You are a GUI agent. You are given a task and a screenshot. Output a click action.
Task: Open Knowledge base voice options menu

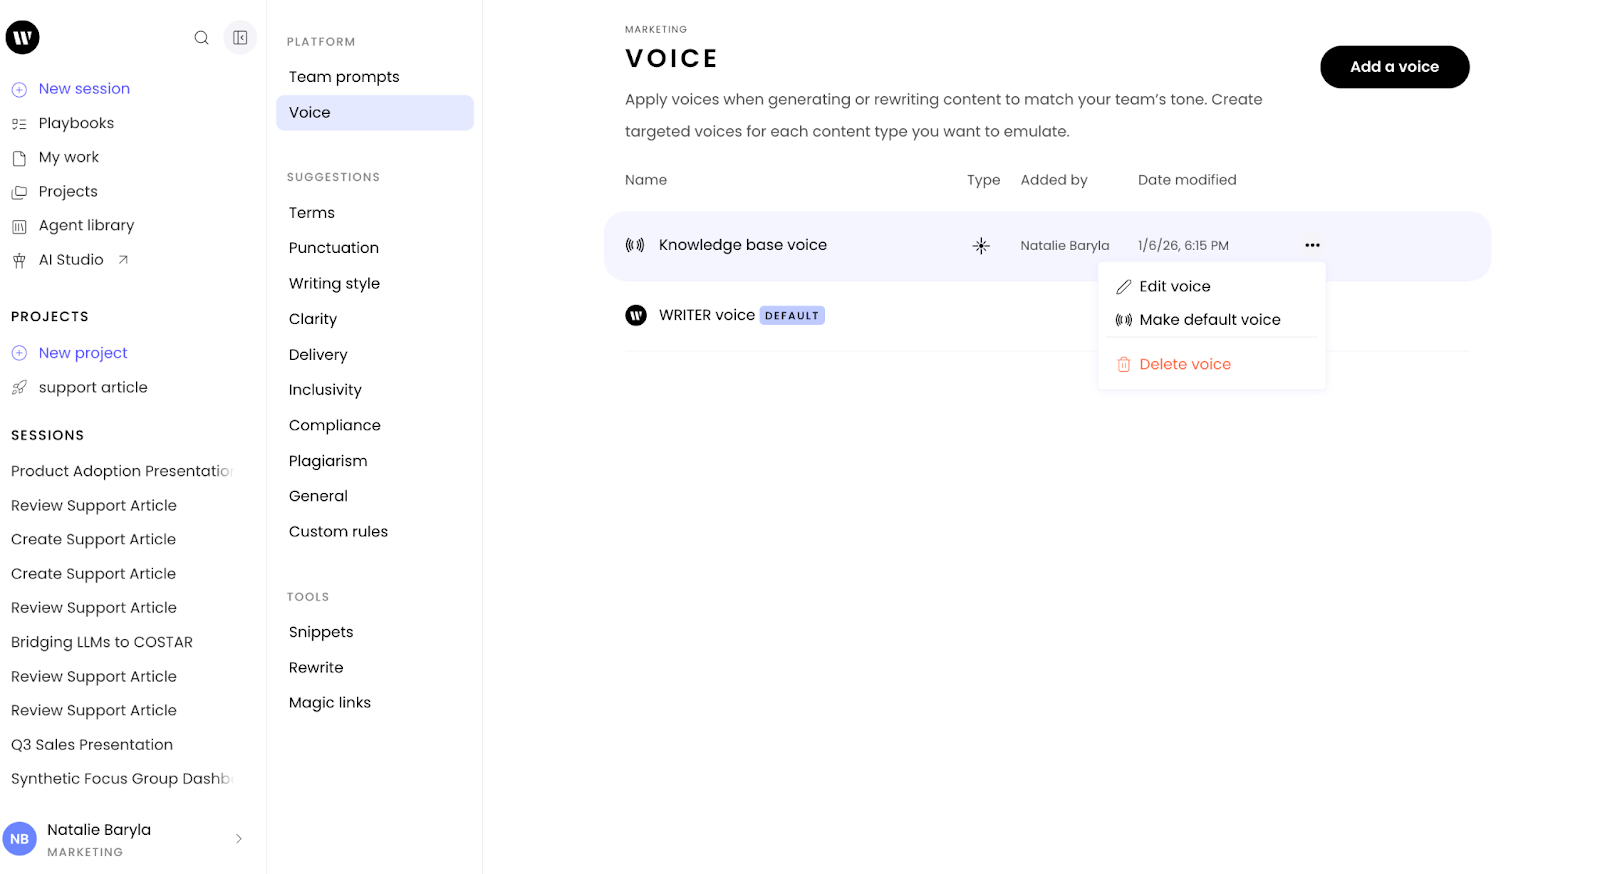1312,246
